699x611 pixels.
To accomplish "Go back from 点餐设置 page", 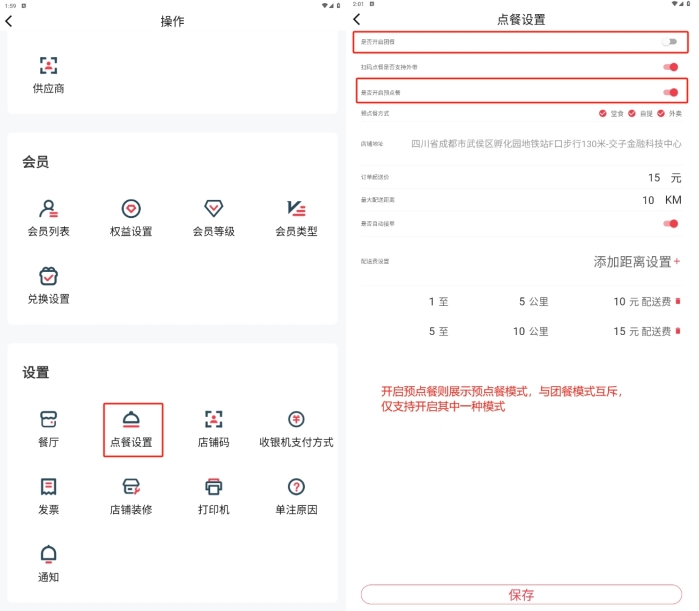I will (357, 20).
